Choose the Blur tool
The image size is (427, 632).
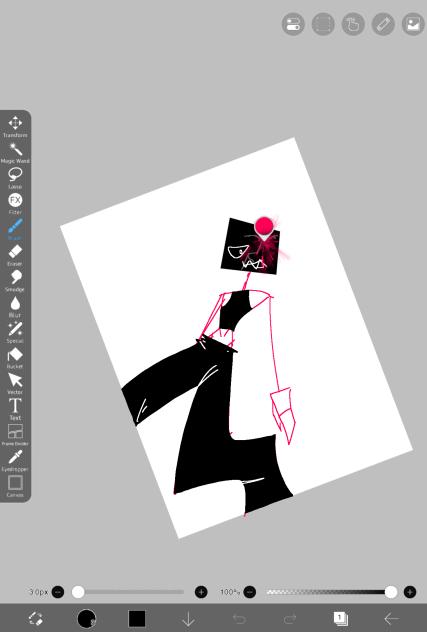tap(15, 306)
